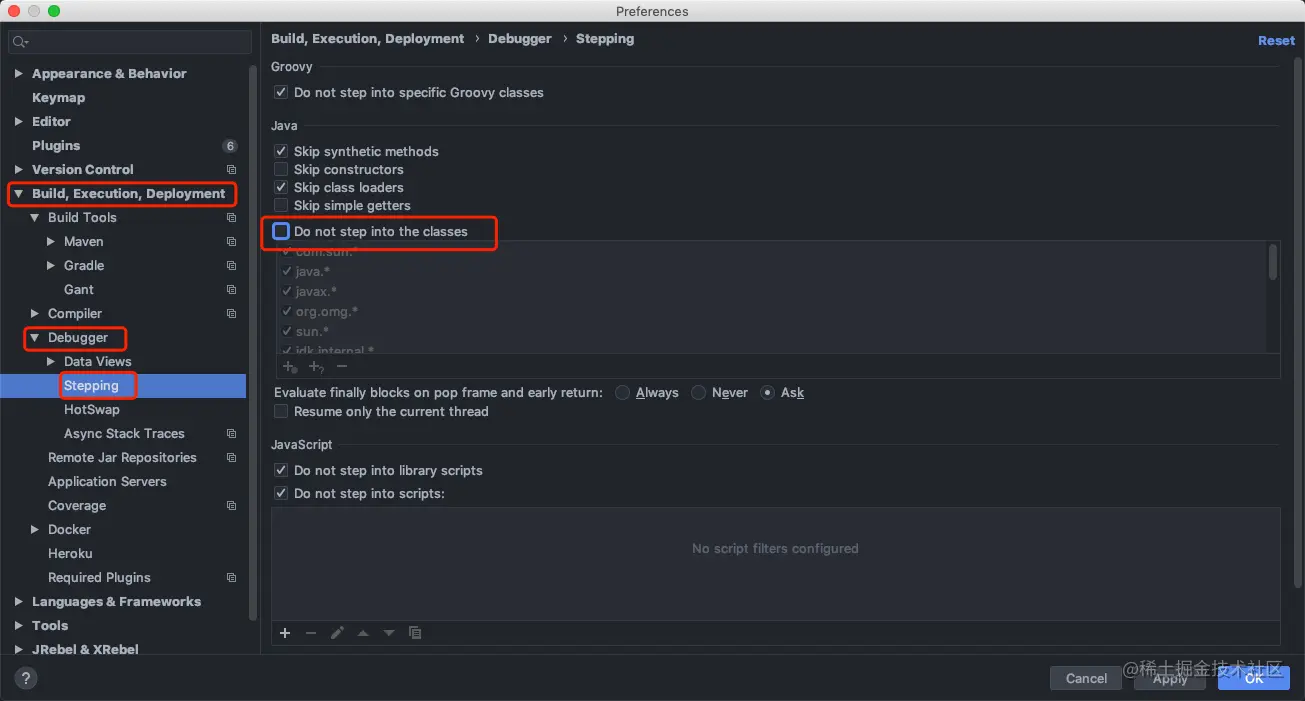Select the Always radio button
This screenshot has width=1305, height=701.
click(623, 393)
